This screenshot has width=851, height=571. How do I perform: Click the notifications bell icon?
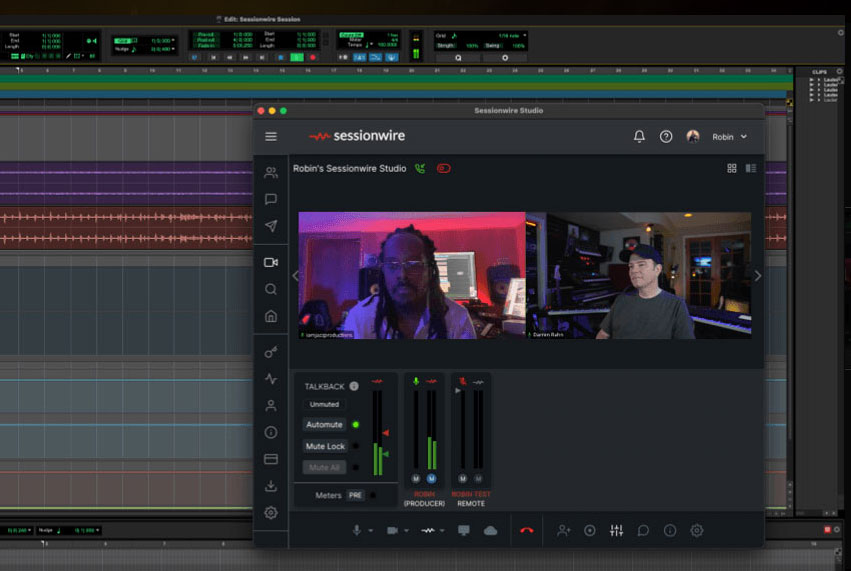pyautogui.click(x=639, y=136)
